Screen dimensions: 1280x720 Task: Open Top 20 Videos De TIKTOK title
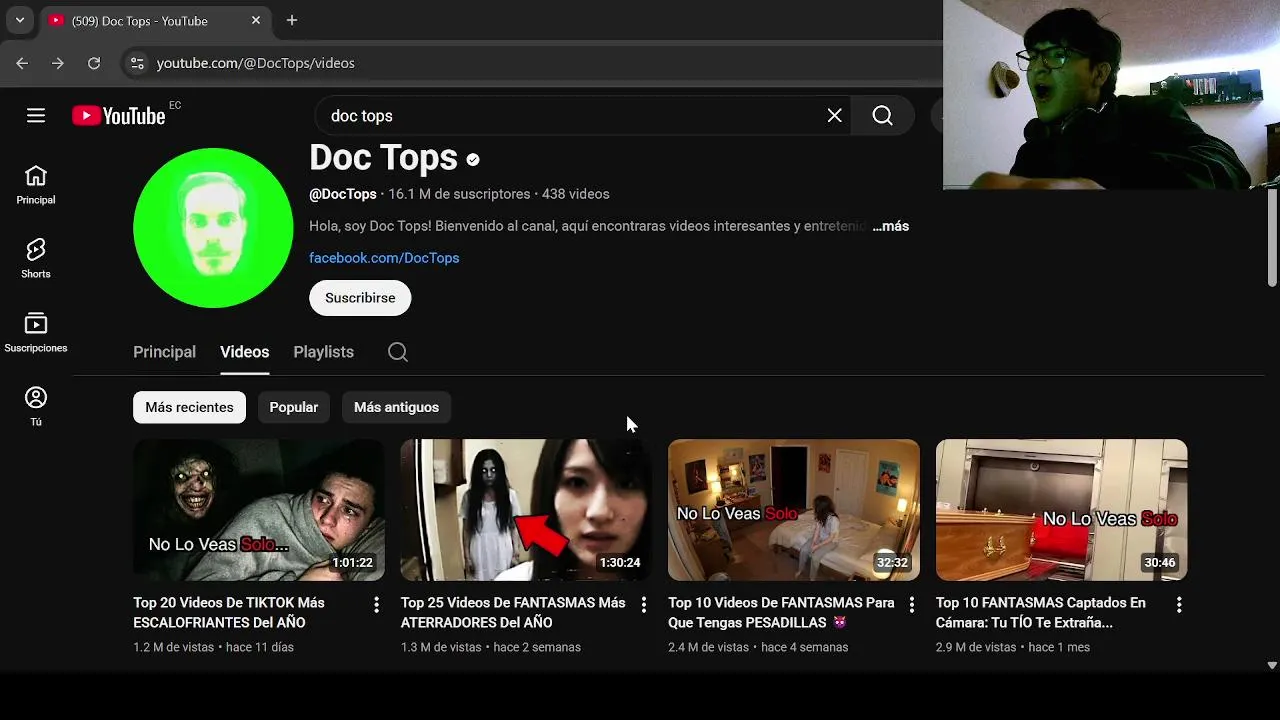(x=229, y=613)
